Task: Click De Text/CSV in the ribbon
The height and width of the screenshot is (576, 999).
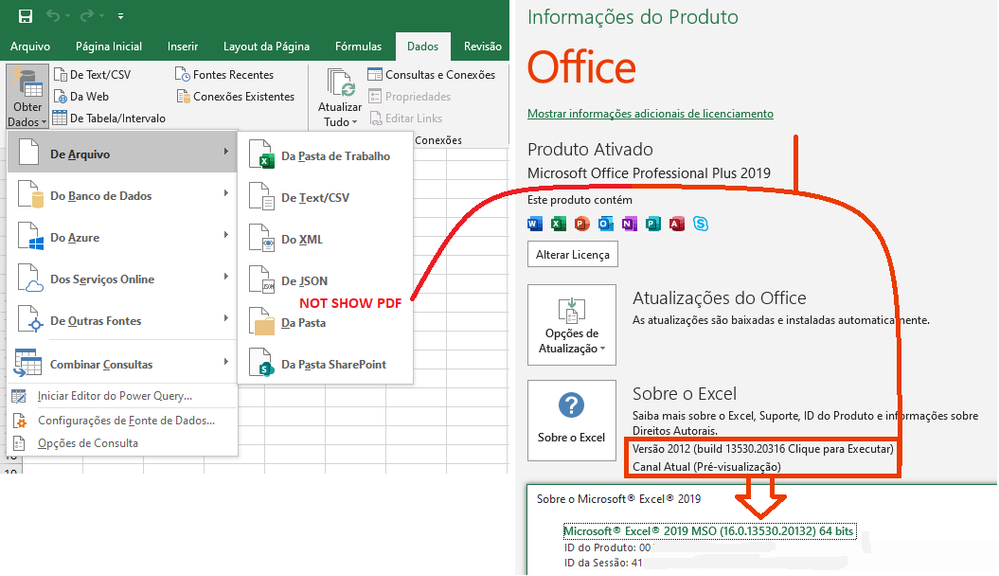Action: [92, 75]
